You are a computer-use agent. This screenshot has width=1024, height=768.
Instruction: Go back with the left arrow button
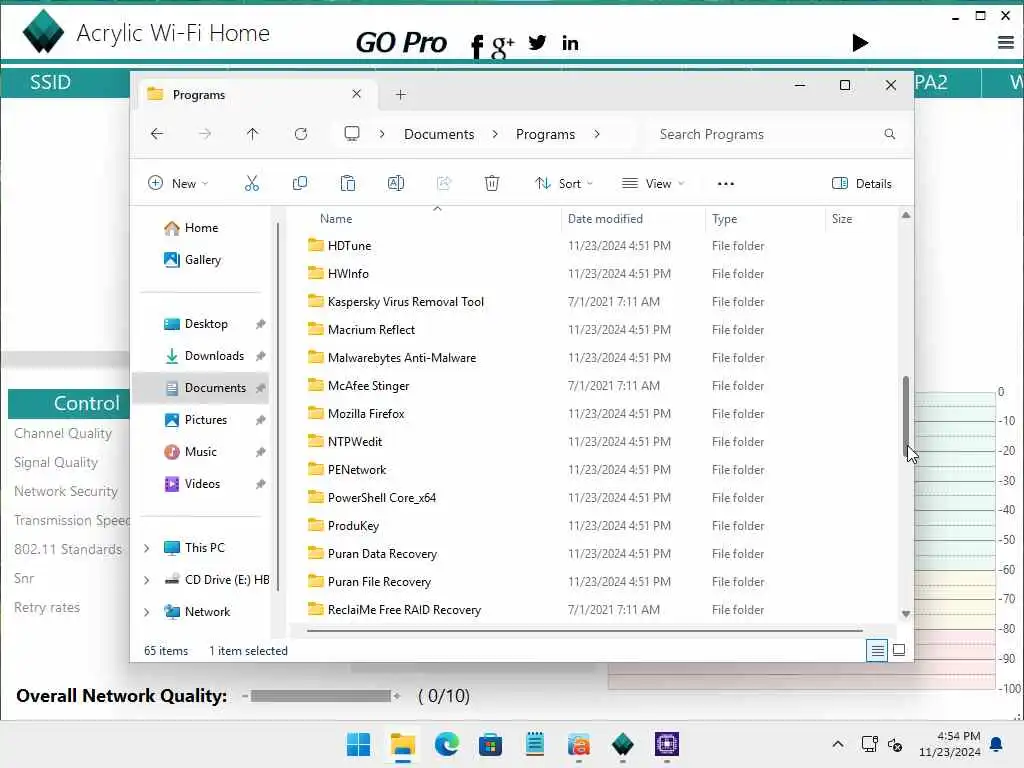[x=157, y=134]
